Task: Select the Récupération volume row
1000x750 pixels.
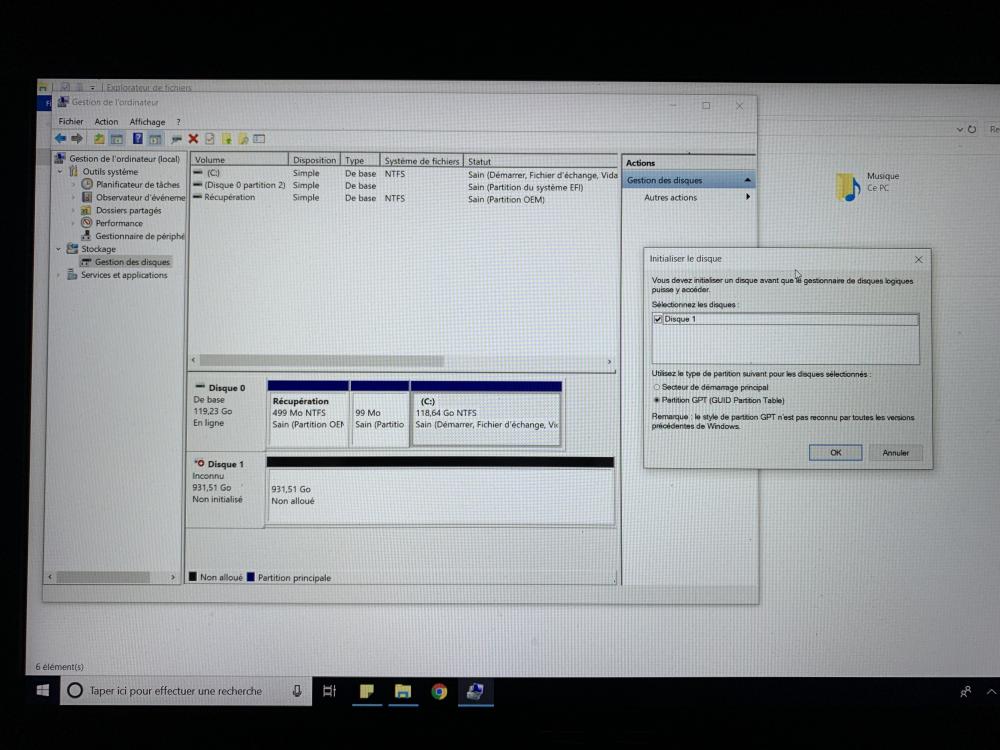Action: 404,198
